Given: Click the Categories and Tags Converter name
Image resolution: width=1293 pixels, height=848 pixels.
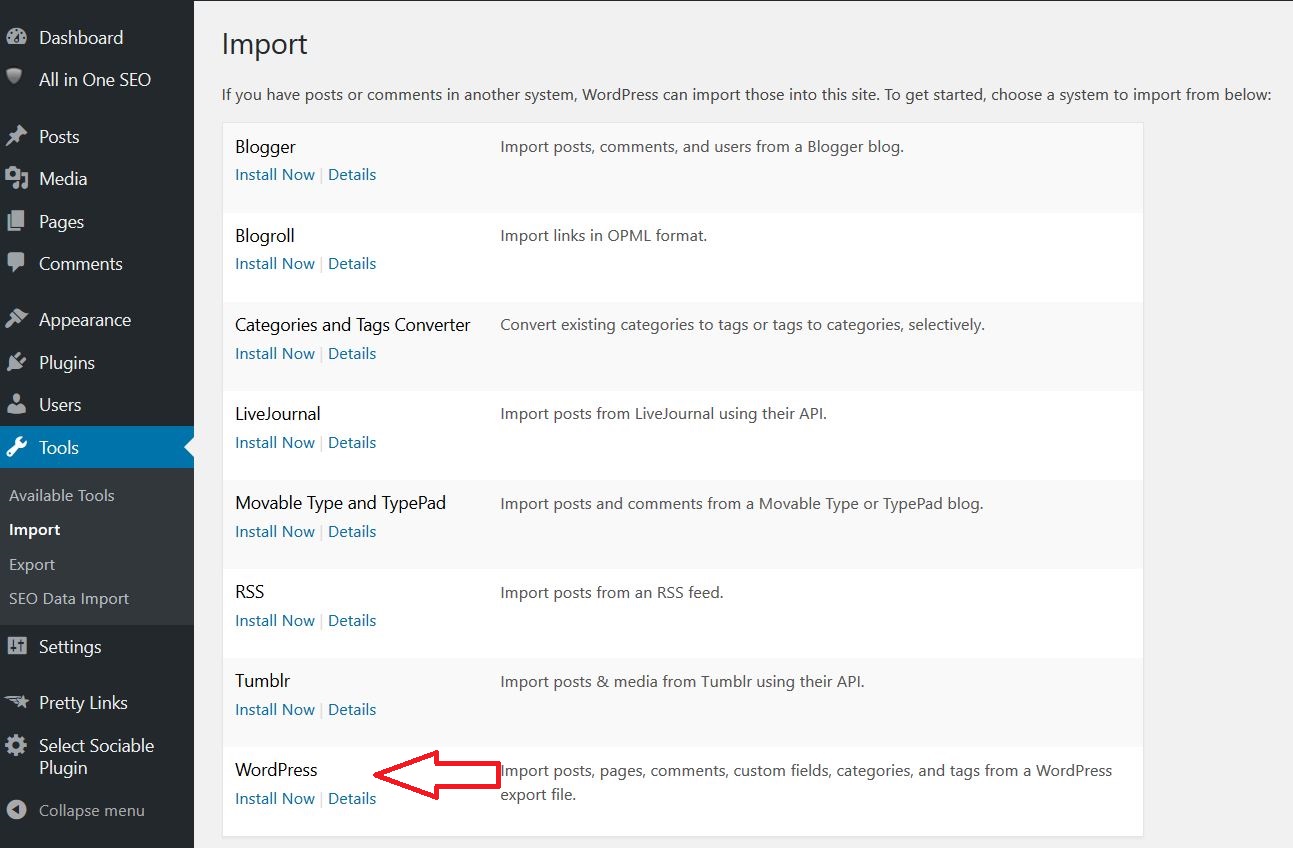Looking at the screenshot, I should tap(353, 325).
